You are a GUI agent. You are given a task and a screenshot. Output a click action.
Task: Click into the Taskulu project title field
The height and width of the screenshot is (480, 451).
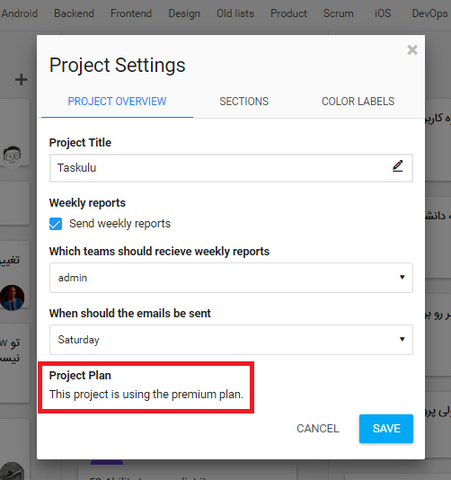(x=231, y=168)
